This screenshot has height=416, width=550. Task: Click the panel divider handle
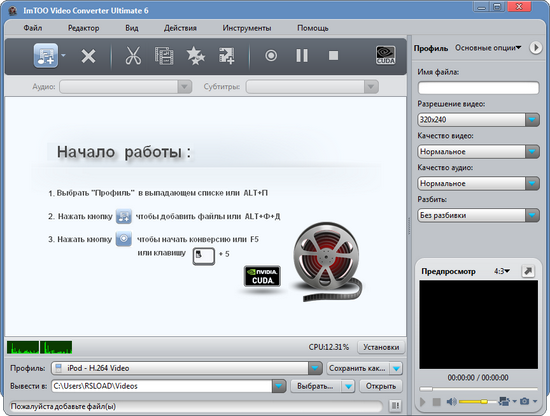(409, 226)
